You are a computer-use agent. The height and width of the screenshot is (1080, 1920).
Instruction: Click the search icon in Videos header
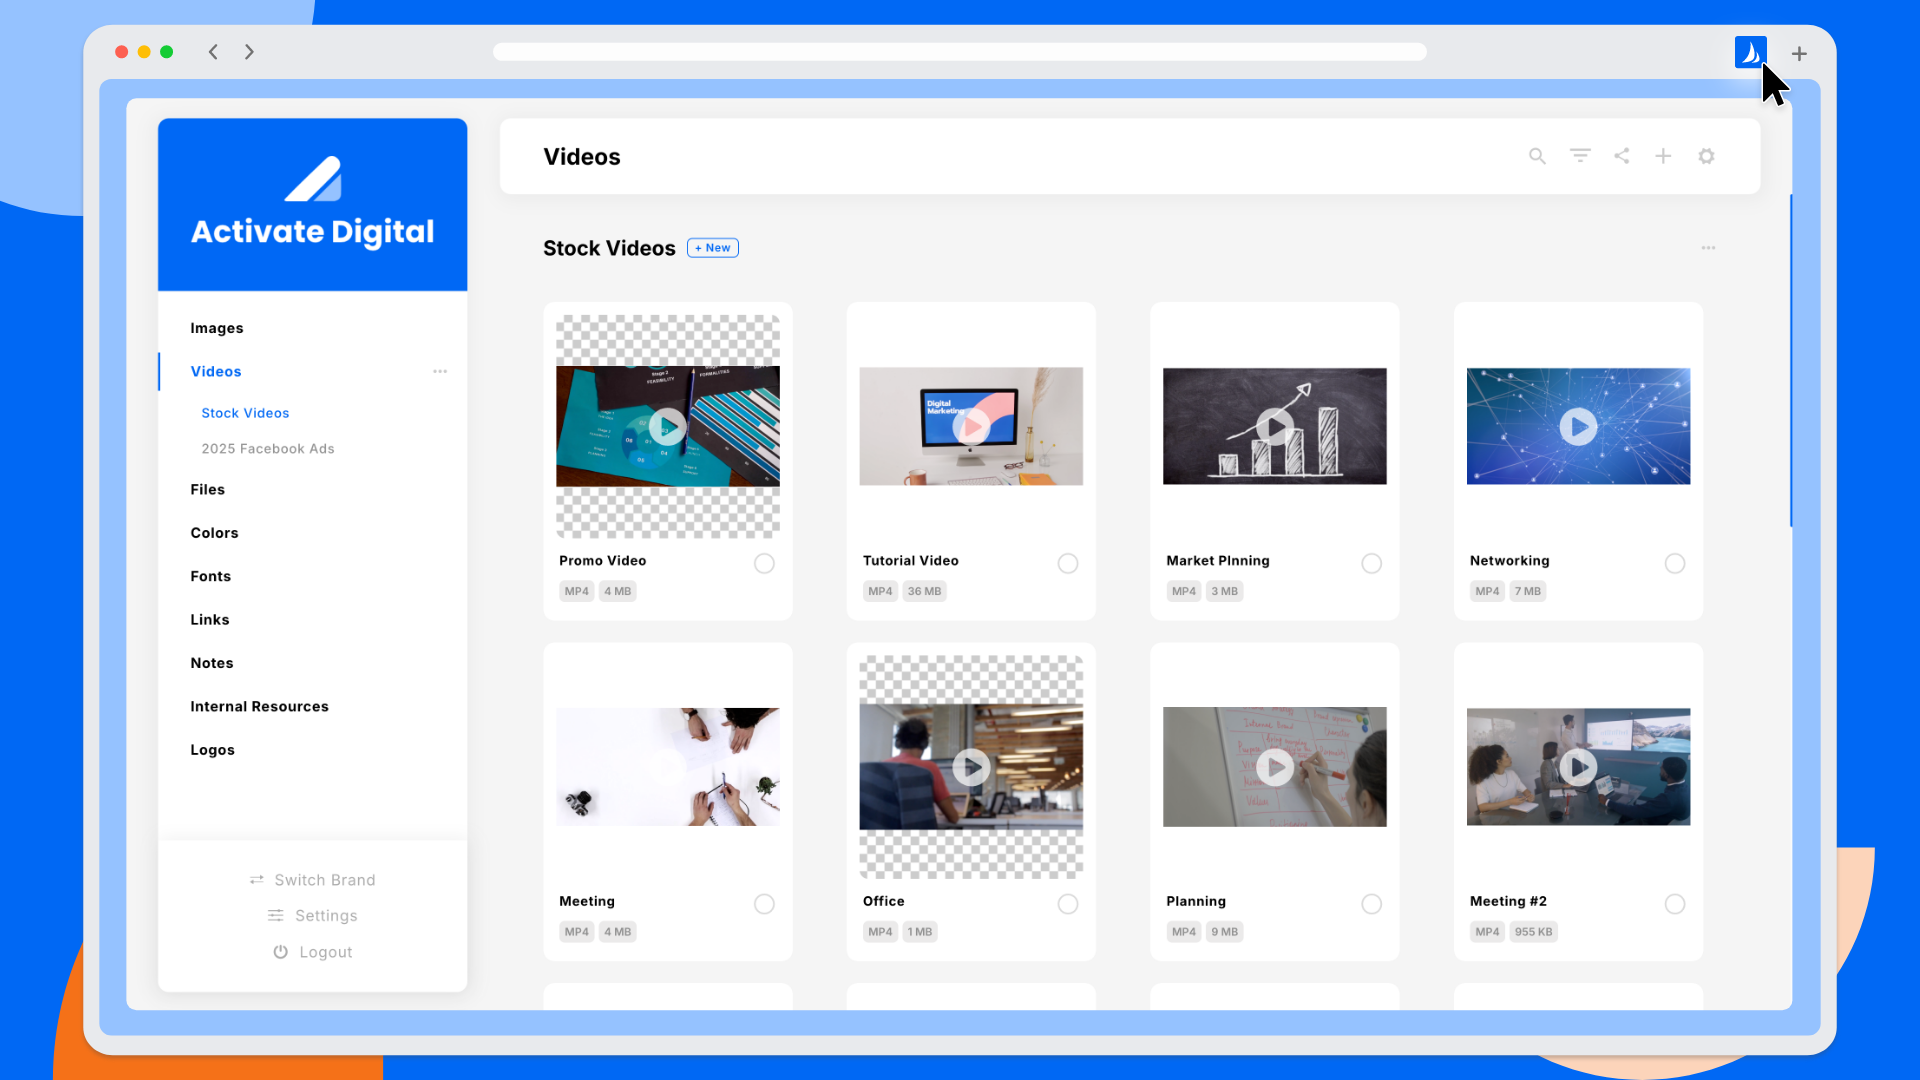pos(1536,156)
